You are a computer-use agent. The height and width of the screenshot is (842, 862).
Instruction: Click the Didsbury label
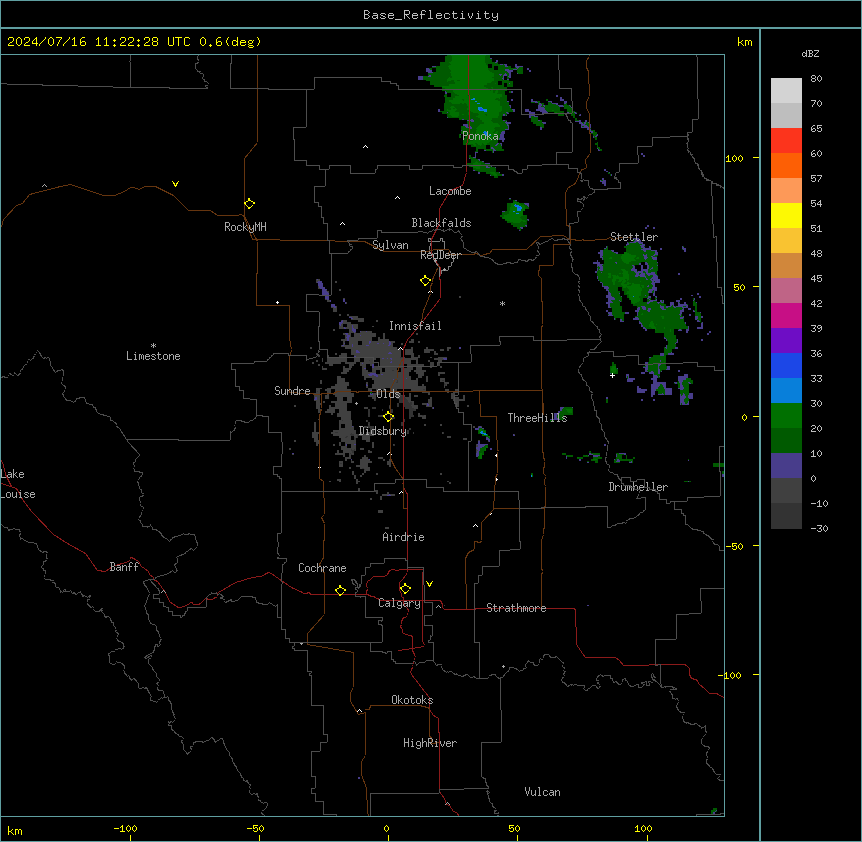(x=383, y=431)
